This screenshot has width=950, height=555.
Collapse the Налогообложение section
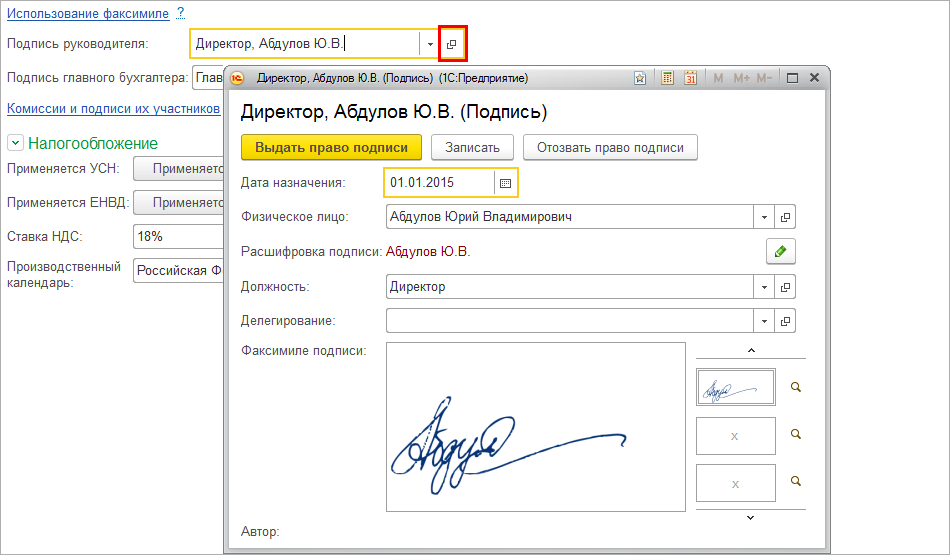point(15,143)
